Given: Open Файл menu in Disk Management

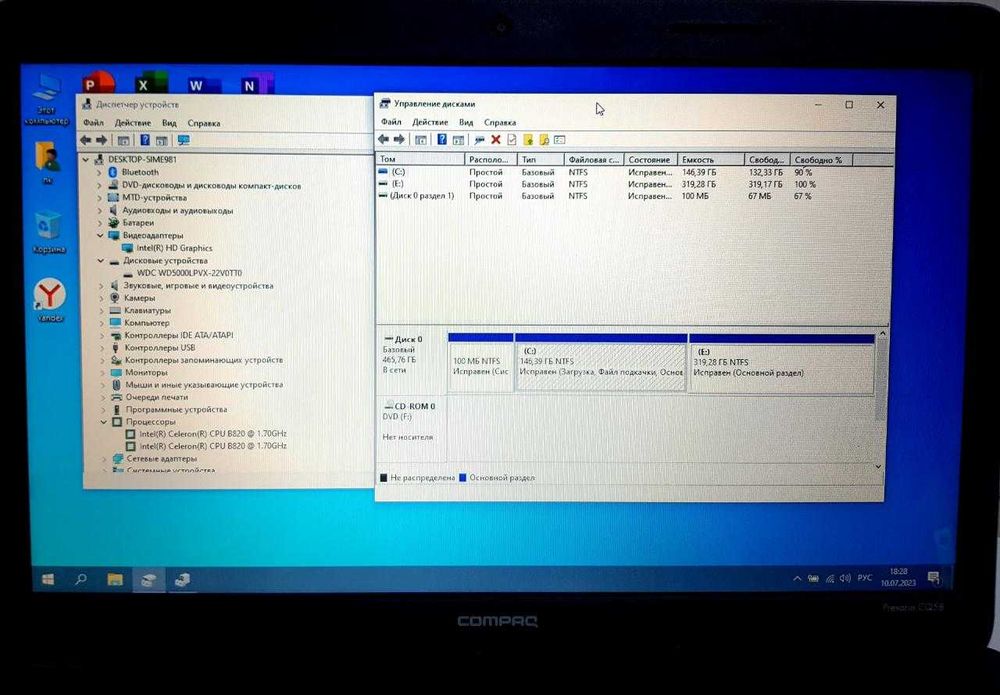Looking at the screenshot, I should click(391, 122).
